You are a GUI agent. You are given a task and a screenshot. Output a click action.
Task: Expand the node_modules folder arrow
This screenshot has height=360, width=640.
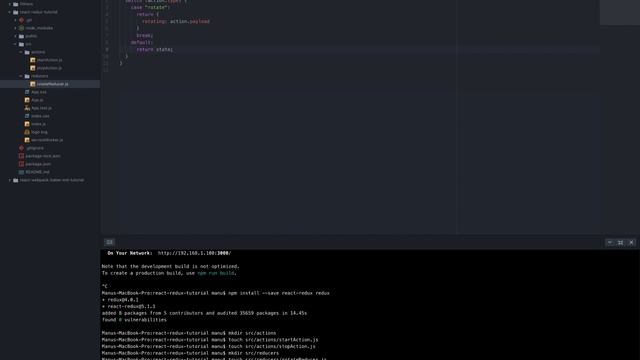click(x=16, y=28)
